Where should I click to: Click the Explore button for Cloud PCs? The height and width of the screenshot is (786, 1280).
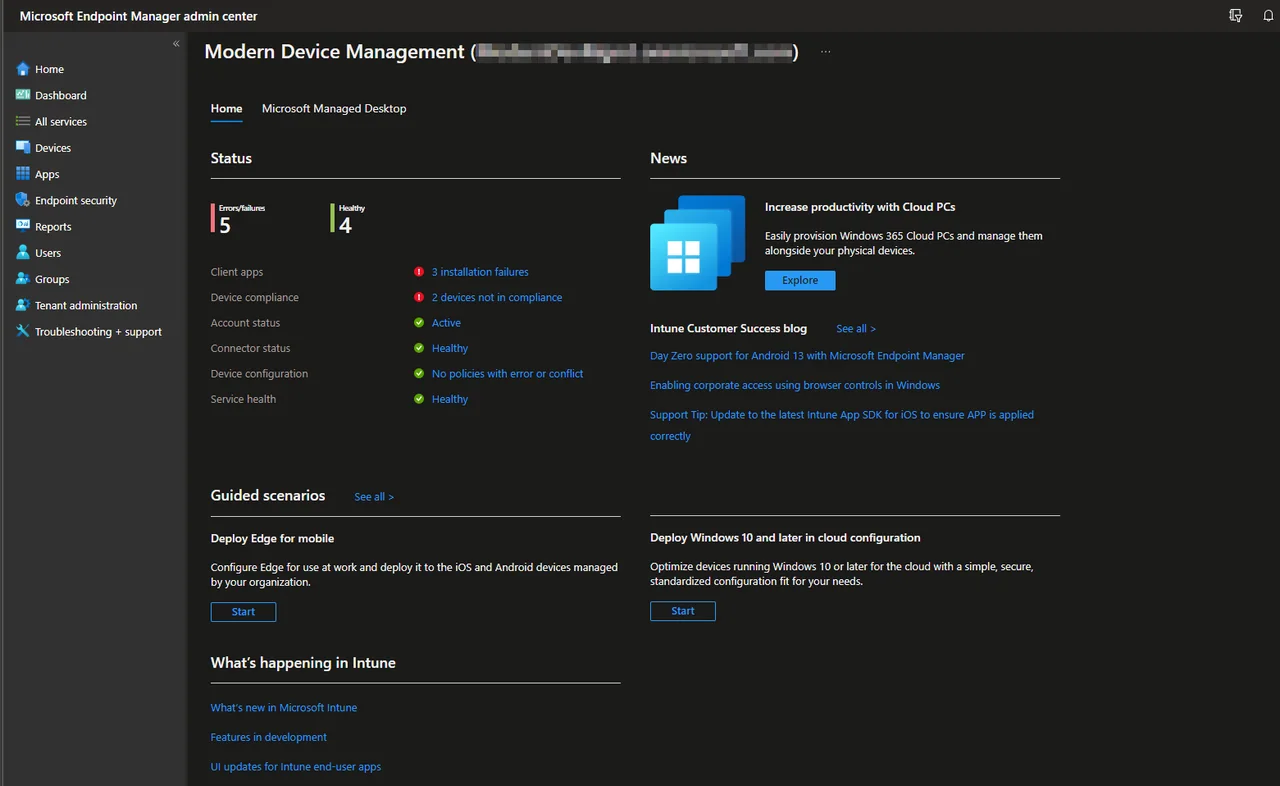(x=800, y=280)
